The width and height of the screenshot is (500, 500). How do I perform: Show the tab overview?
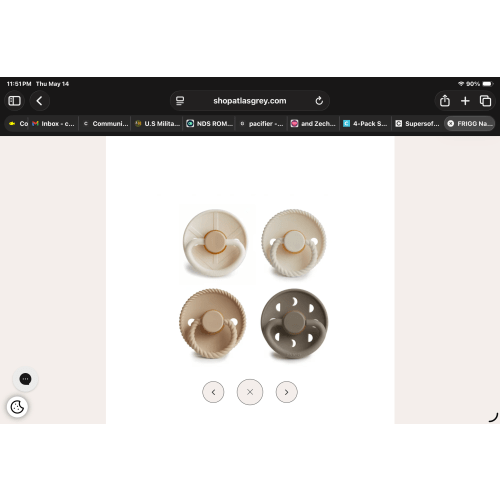[485, 101]
